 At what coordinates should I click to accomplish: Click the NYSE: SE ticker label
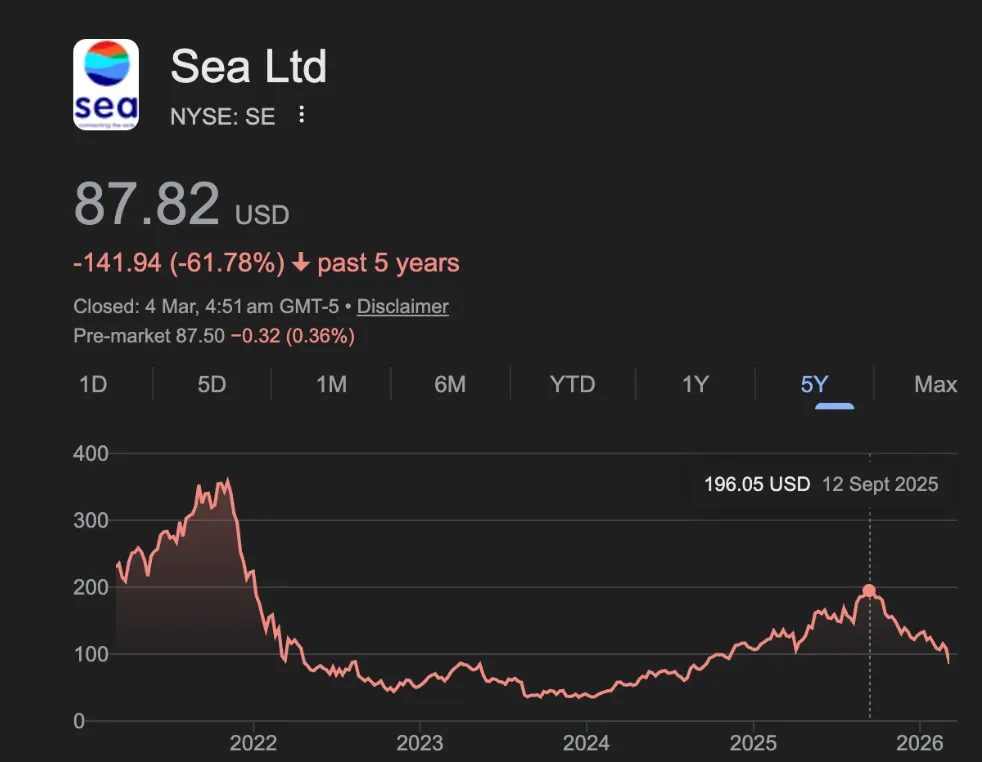pos(222,116)
